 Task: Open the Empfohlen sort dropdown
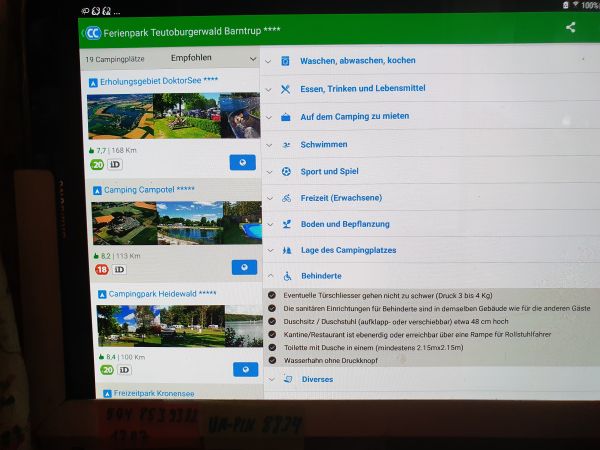pos(213,59)
